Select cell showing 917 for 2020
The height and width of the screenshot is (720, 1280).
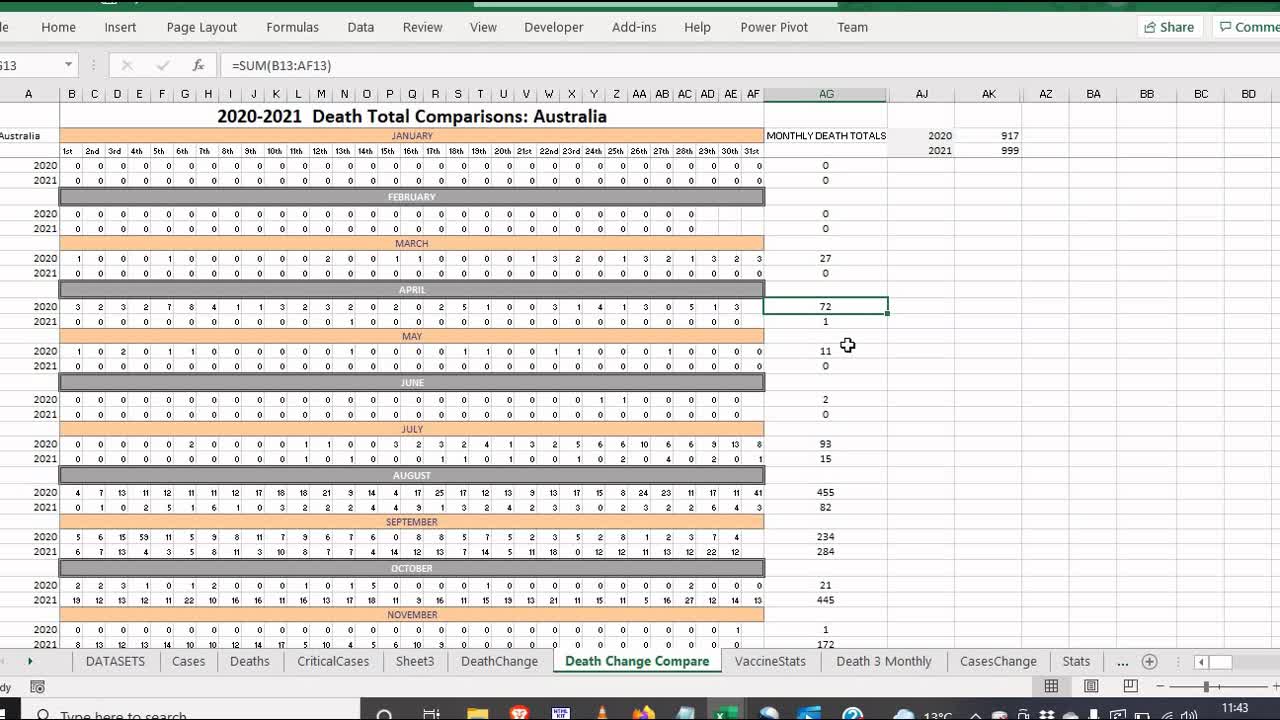pyautogui.click(x=988, y=135)
